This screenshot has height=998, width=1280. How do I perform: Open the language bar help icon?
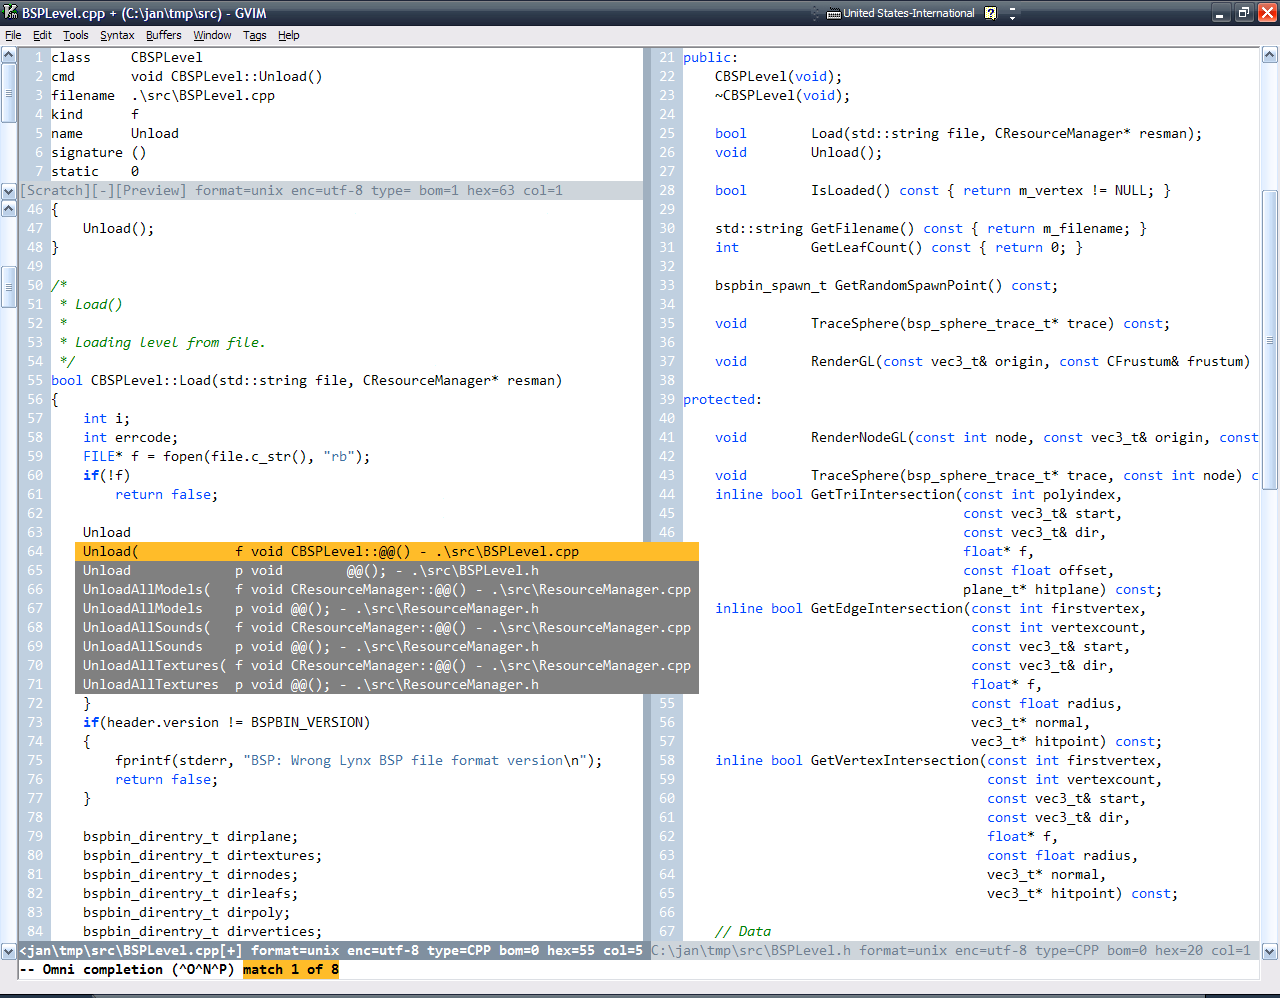(990, 13)
